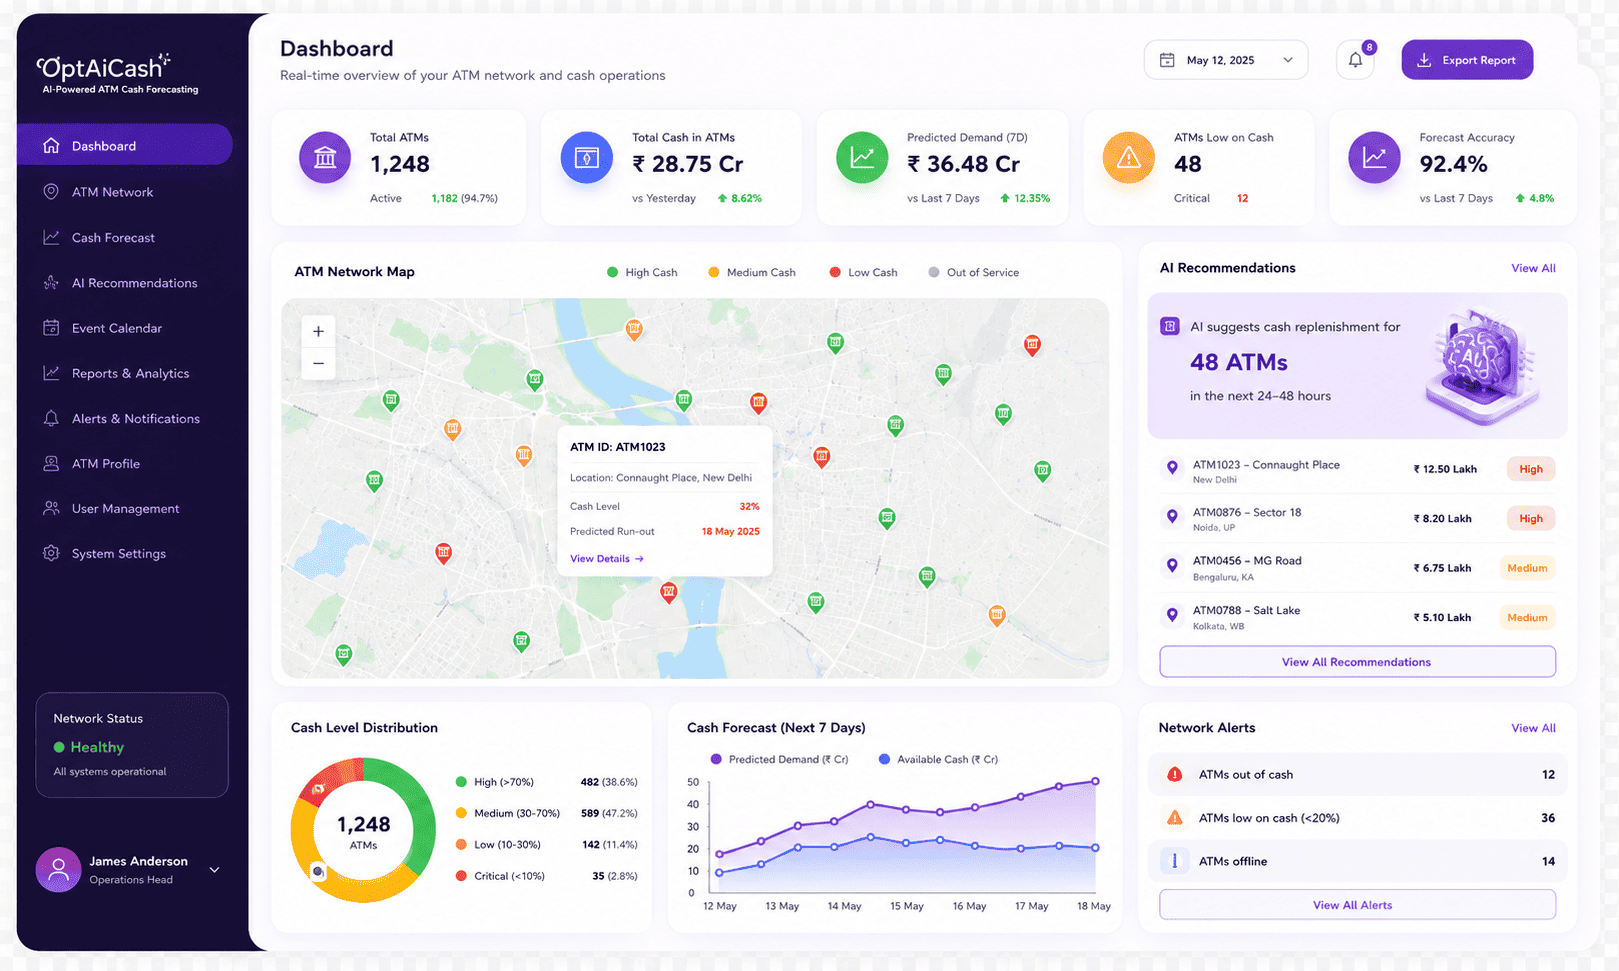Click the 18 May data point on Predicted Demand line
Screen dimensions: 1619x971
(1095, 781)
